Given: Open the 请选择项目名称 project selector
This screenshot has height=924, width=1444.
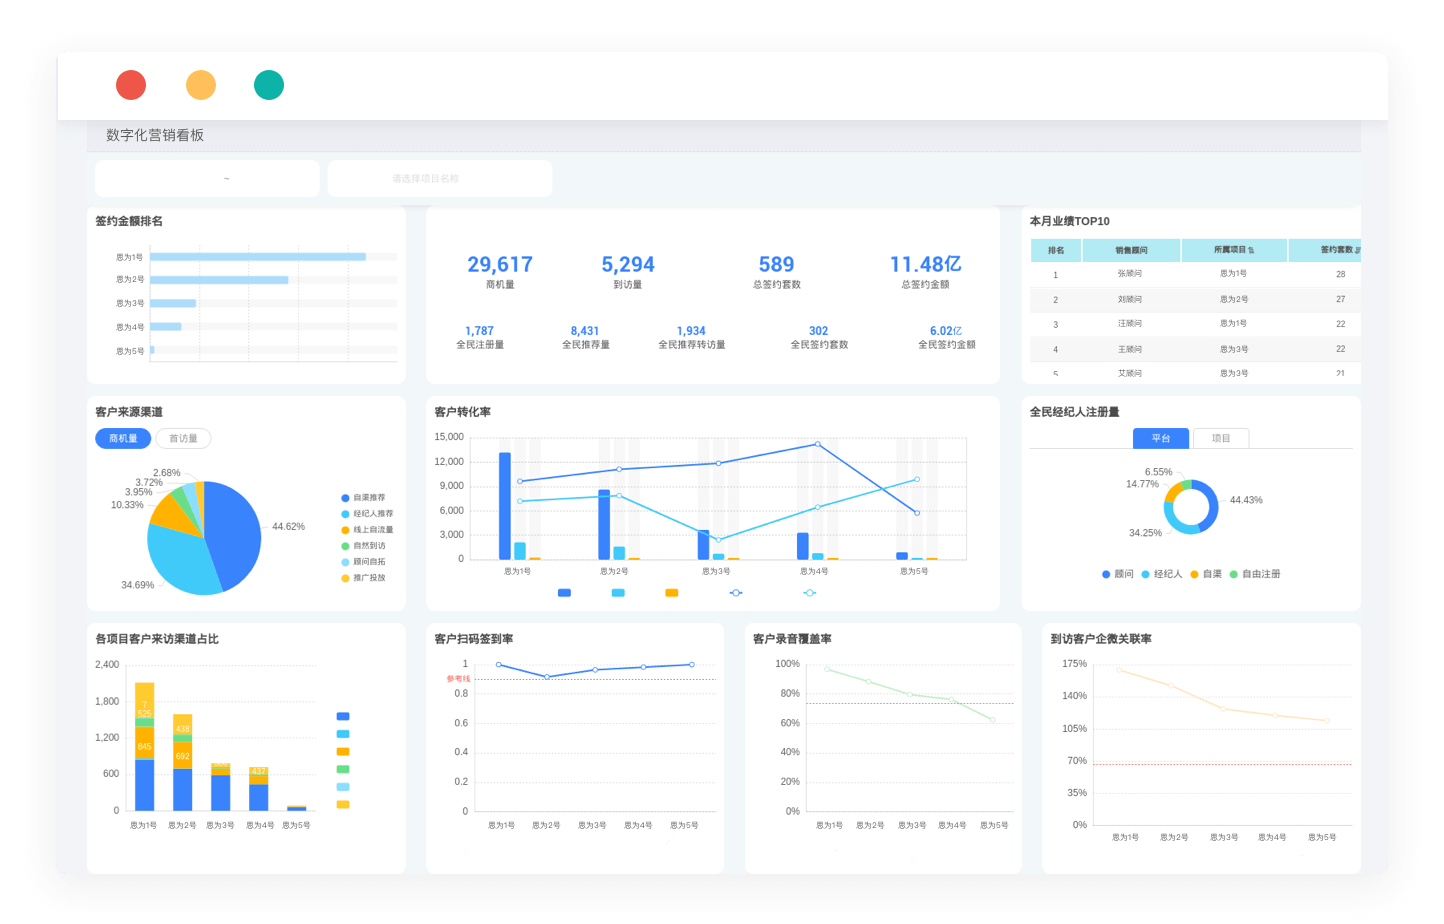Looking at the screenshot, I should click(440, 179).
